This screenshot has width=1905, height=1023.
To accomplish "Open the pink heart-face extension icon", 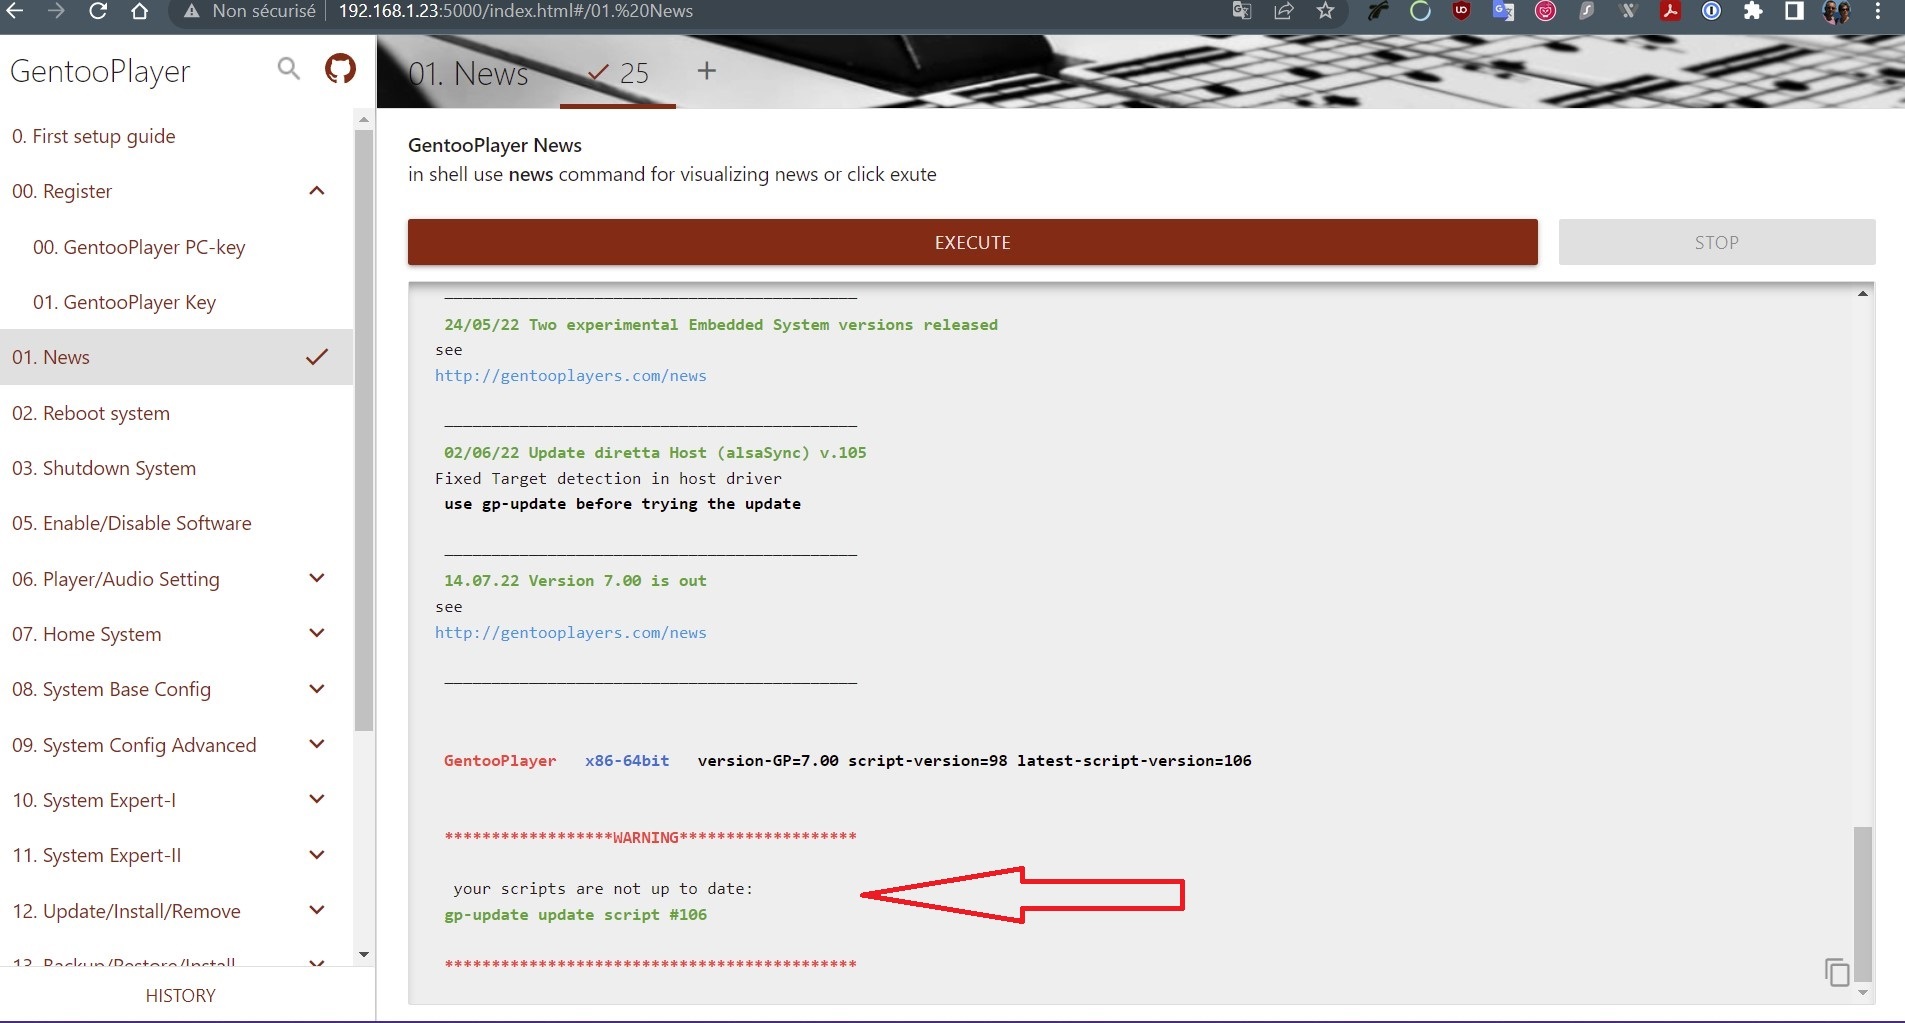I will pos(1545,11).
